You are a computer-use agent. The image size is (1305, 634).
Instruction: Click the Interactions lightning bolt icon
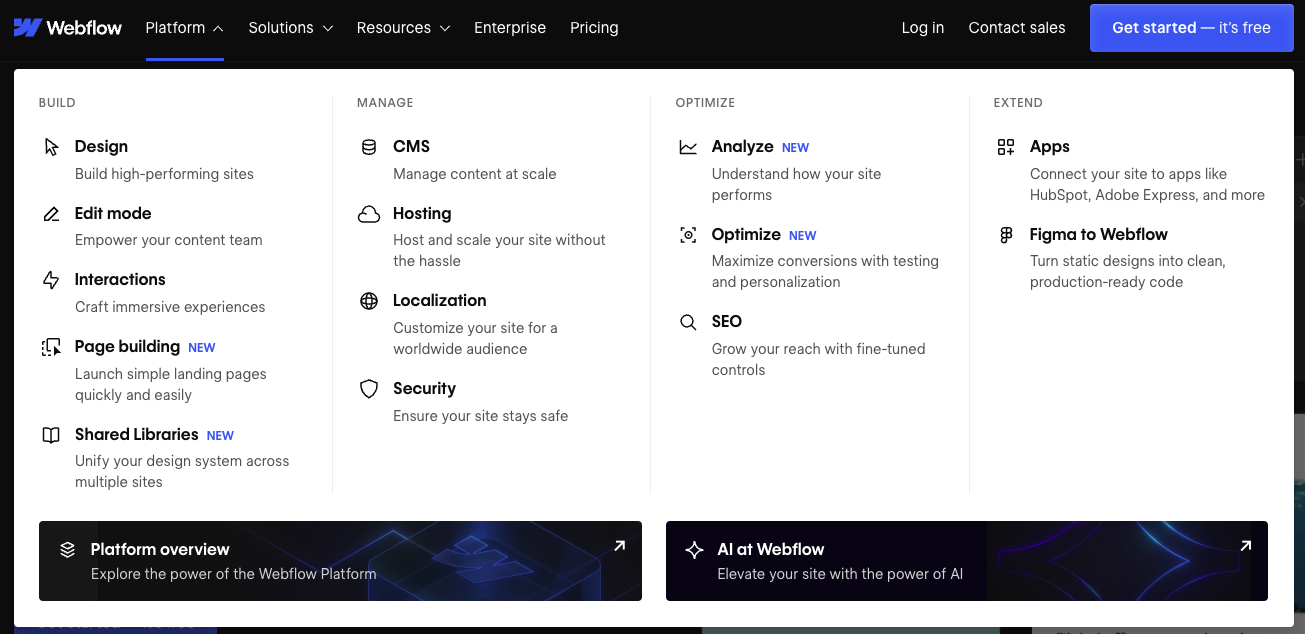[x=51, y=280]
